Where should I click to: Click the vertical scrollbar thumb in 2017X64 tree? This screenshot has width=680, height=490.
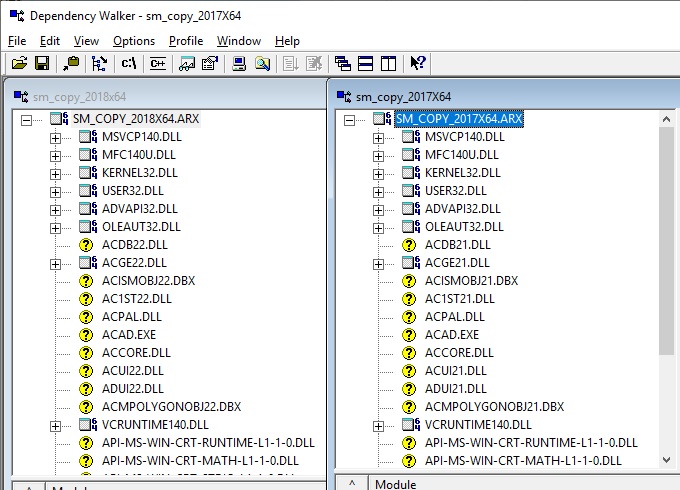click(666, 241)
